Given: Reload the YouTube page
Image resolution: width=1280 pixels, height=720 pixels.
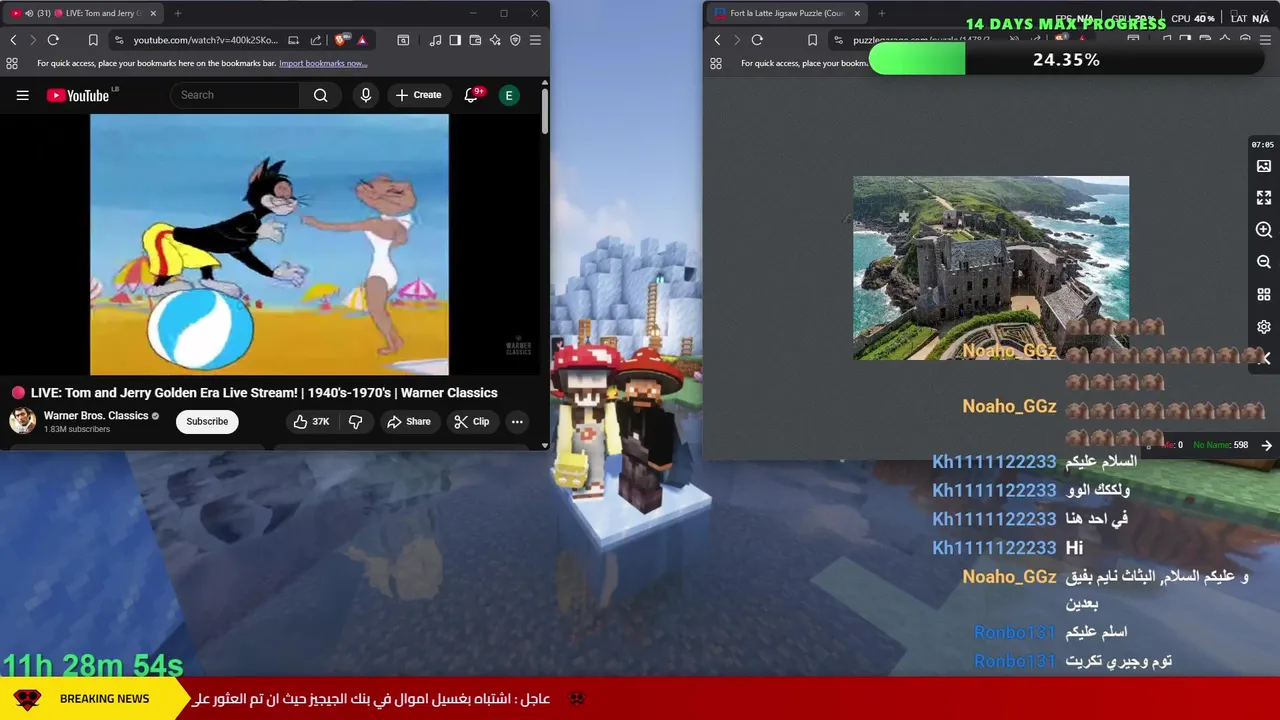Looking at the screenshot, I should point(53,40).
